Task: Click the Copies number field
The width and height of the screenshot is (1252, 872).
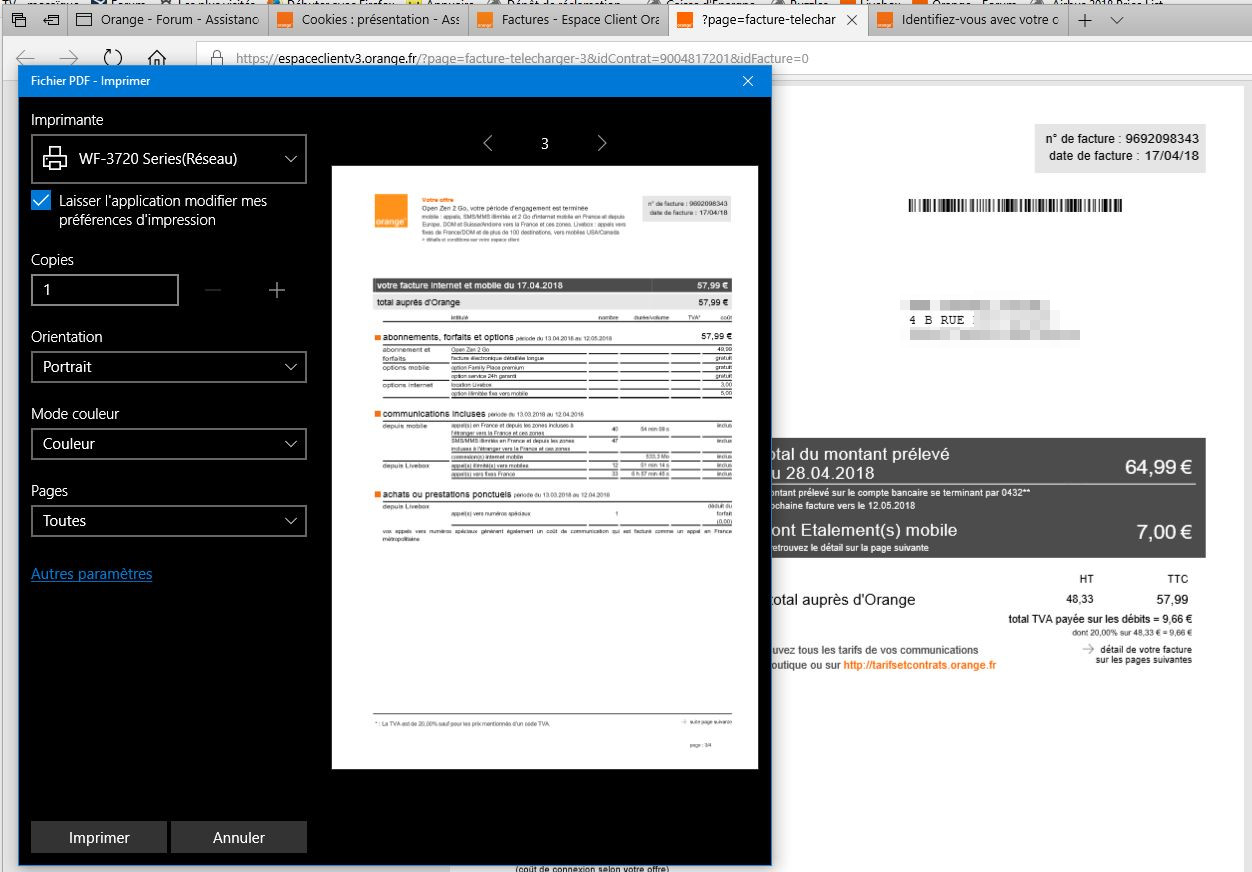Action: coord(105,290)
